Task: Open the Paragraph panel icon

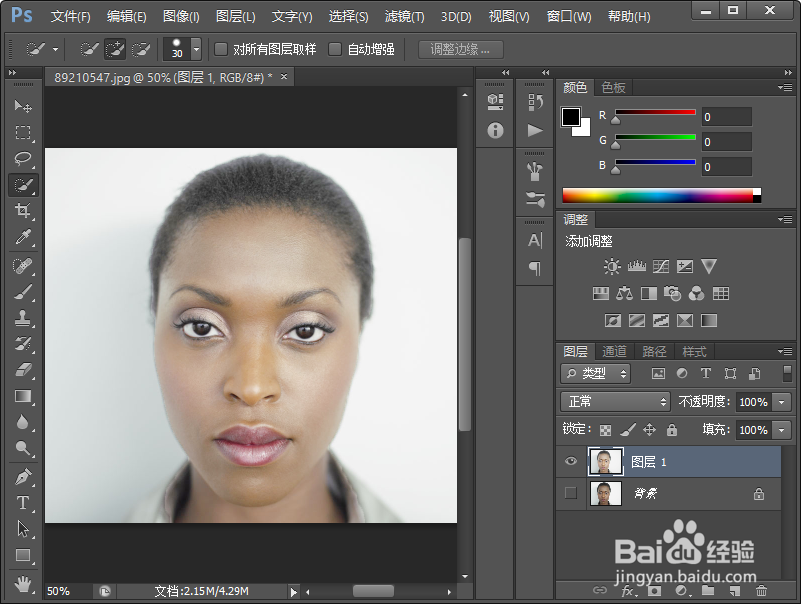Action: (535, 267)
